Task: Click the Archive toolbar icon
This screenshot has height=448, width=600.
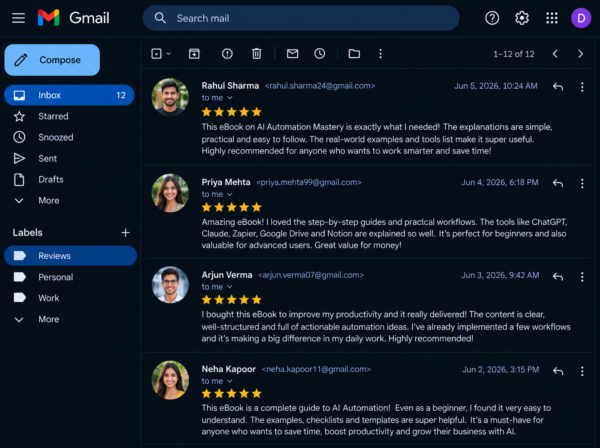Action: (x=194, y=54)
